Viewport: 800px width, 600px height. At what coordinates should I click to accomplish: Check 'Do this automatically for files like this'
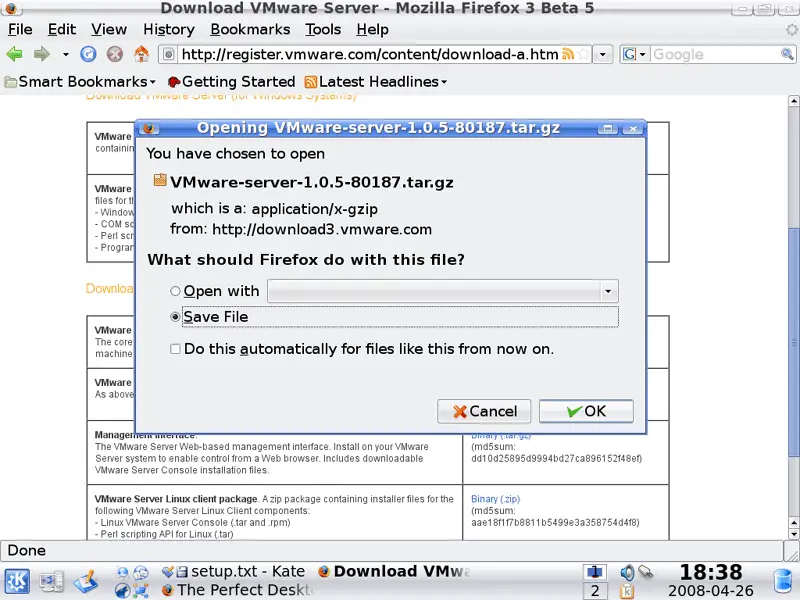click(x=175, y=349)
